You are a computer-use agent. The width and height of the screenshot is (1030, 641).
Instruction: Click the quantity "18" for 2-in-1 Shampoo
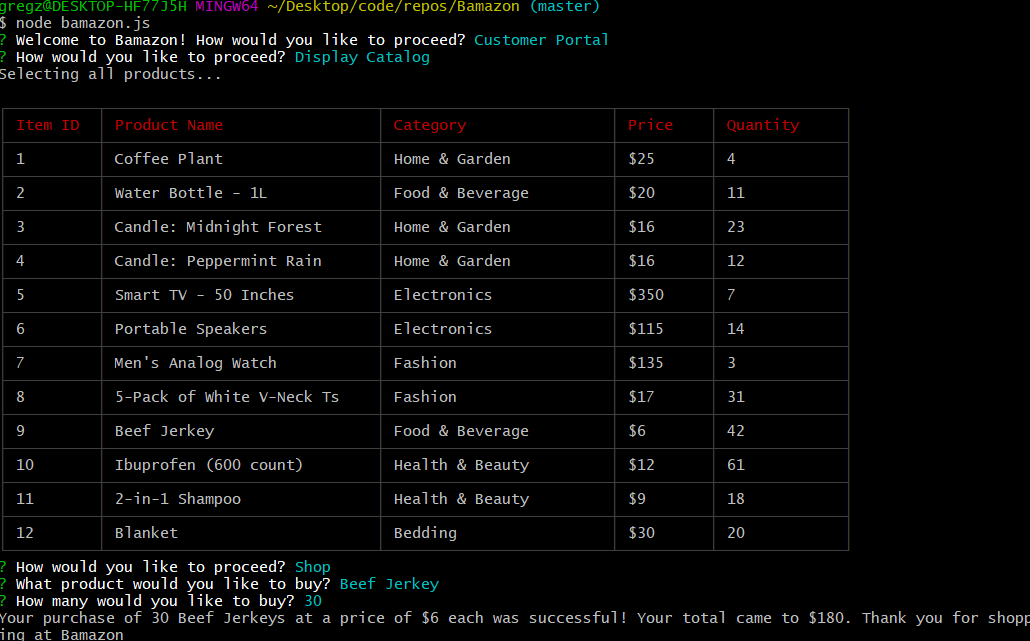[736, 499]
